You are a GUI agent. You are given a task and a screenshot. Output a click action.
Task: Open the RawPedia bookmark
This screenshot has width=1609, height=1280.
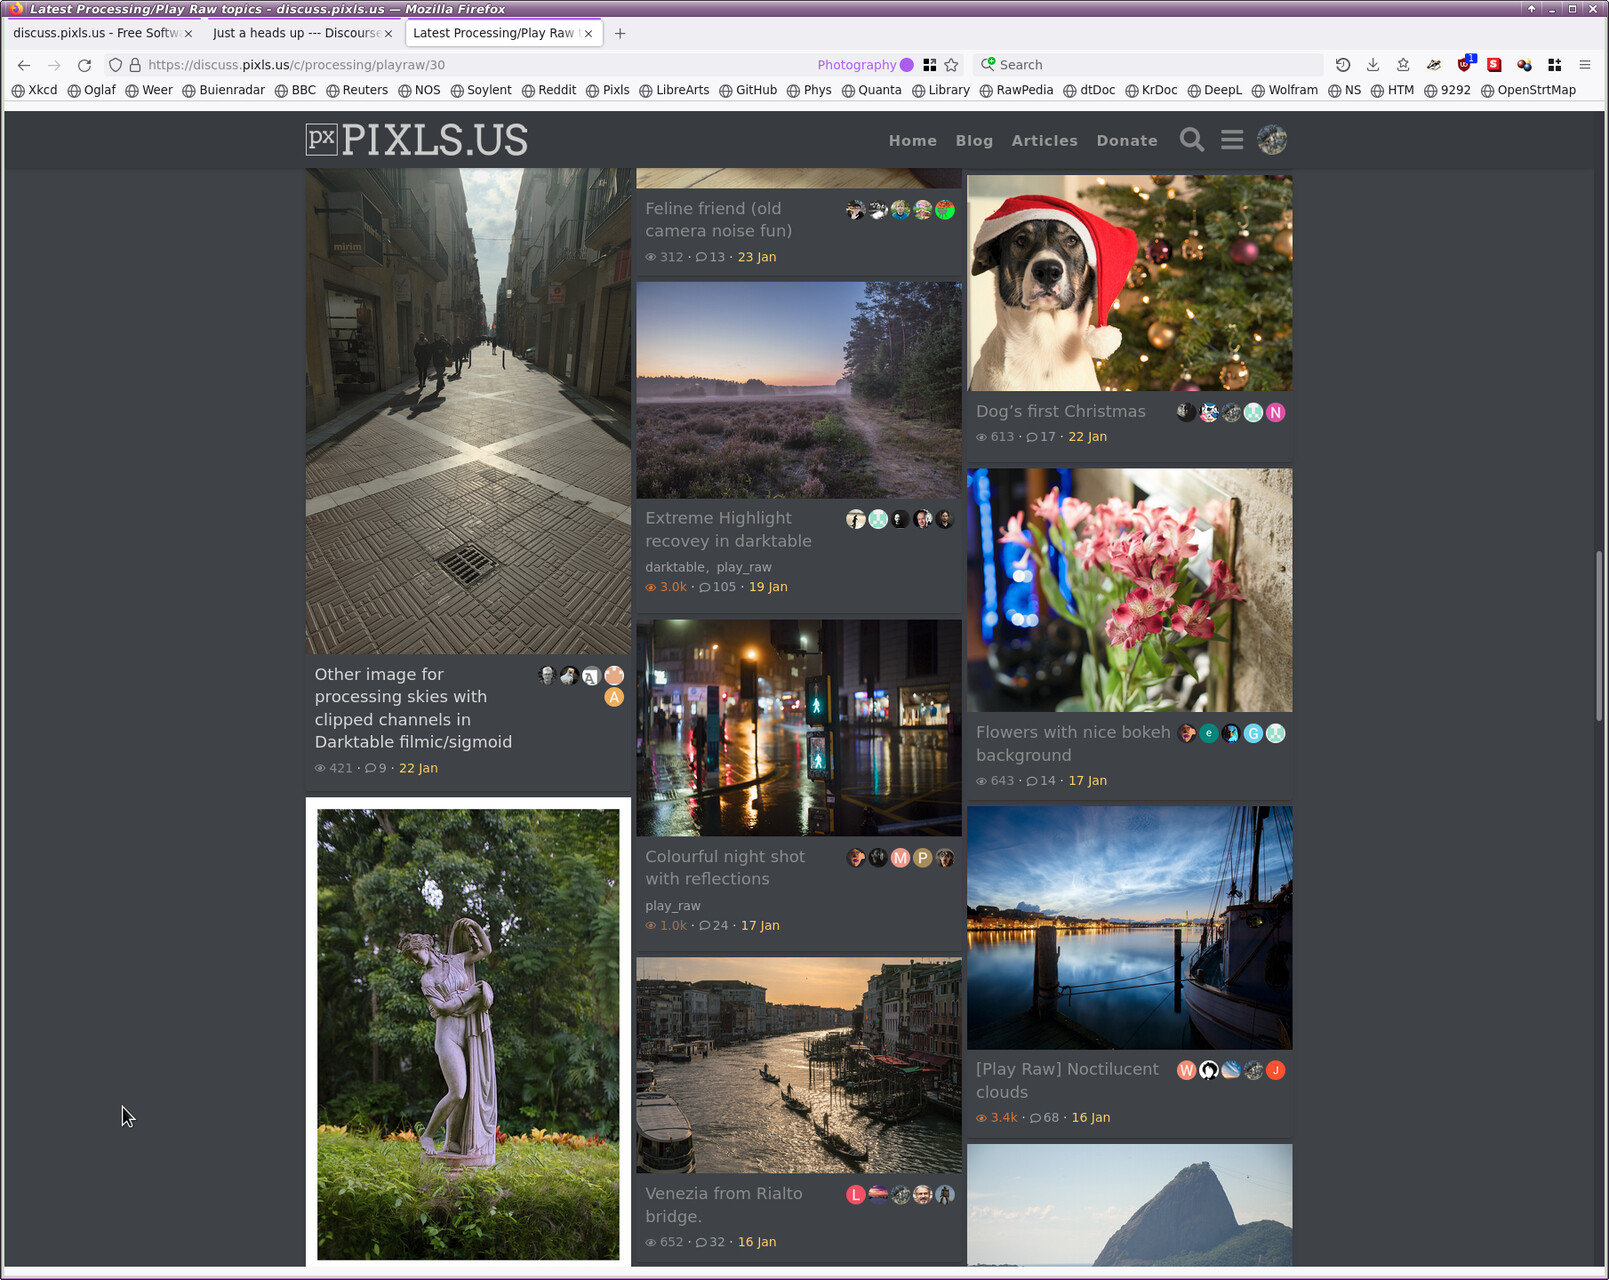[1017, 90]
